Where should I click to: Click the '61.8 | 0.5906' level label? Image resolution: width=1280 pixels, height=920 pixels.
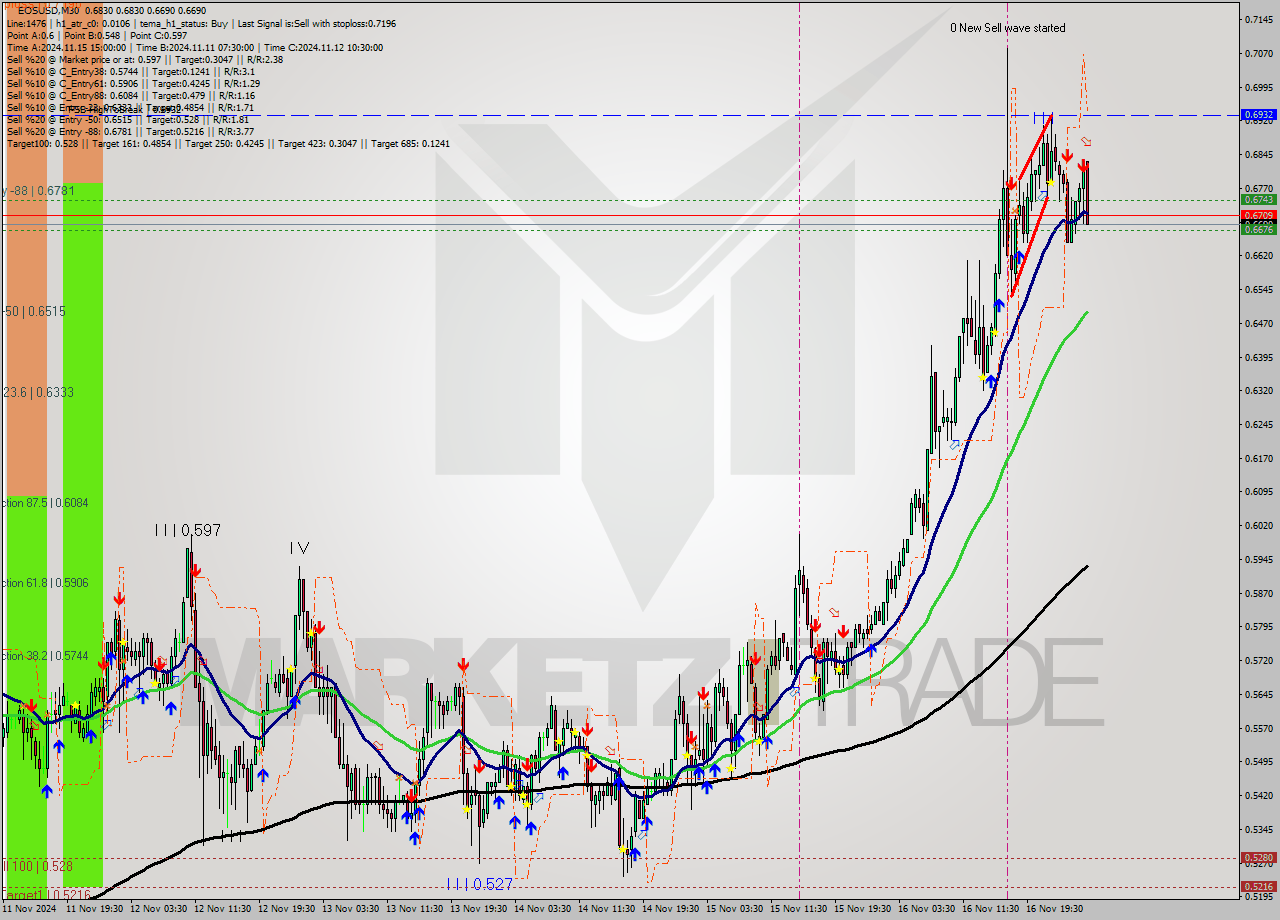point(46,582)
